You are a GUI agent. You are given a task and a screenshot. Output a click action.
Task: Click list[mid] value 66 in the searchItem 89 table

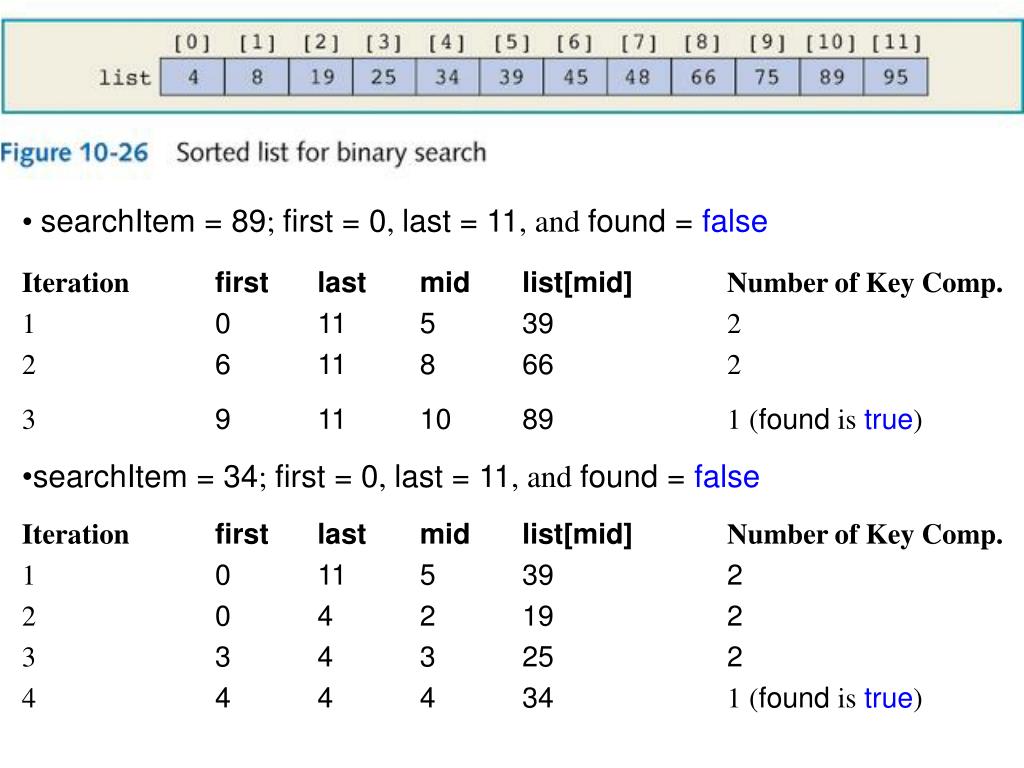tap(537, 364)
